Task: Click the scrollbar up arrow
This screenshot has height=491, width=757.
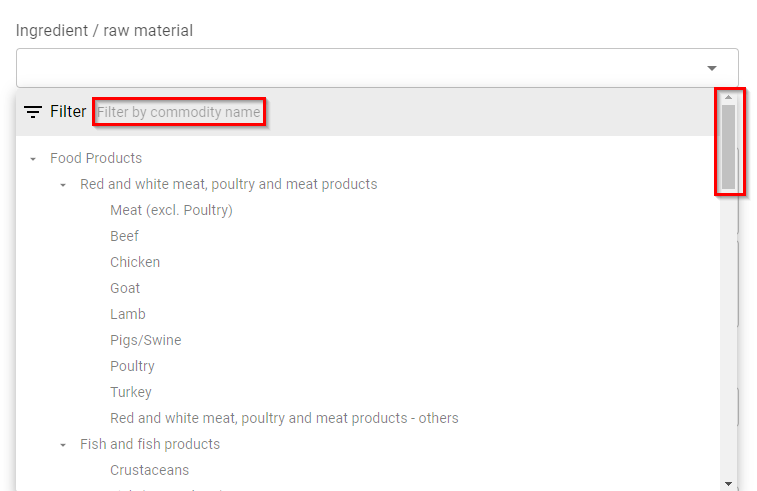Action: coord(729,98)
